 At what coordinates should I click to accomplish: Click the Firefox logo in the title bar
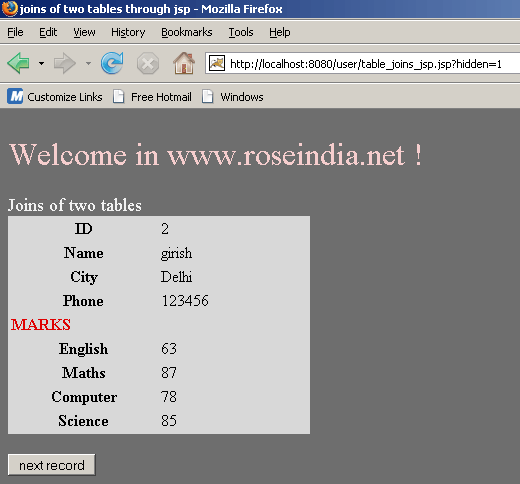coord(10,8)
